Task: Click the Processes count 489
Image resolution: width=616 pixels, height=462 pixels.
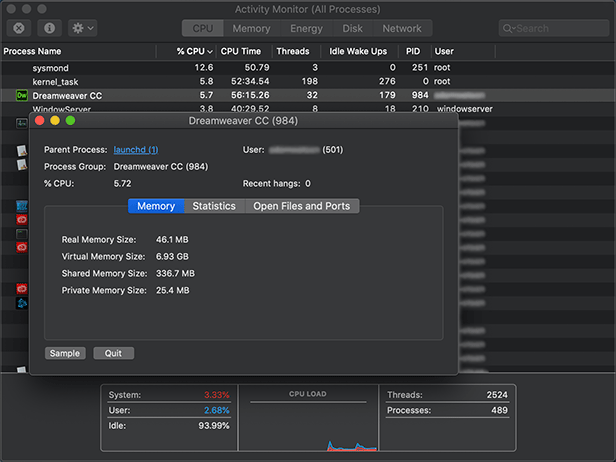Action: (x=499, y=410)
